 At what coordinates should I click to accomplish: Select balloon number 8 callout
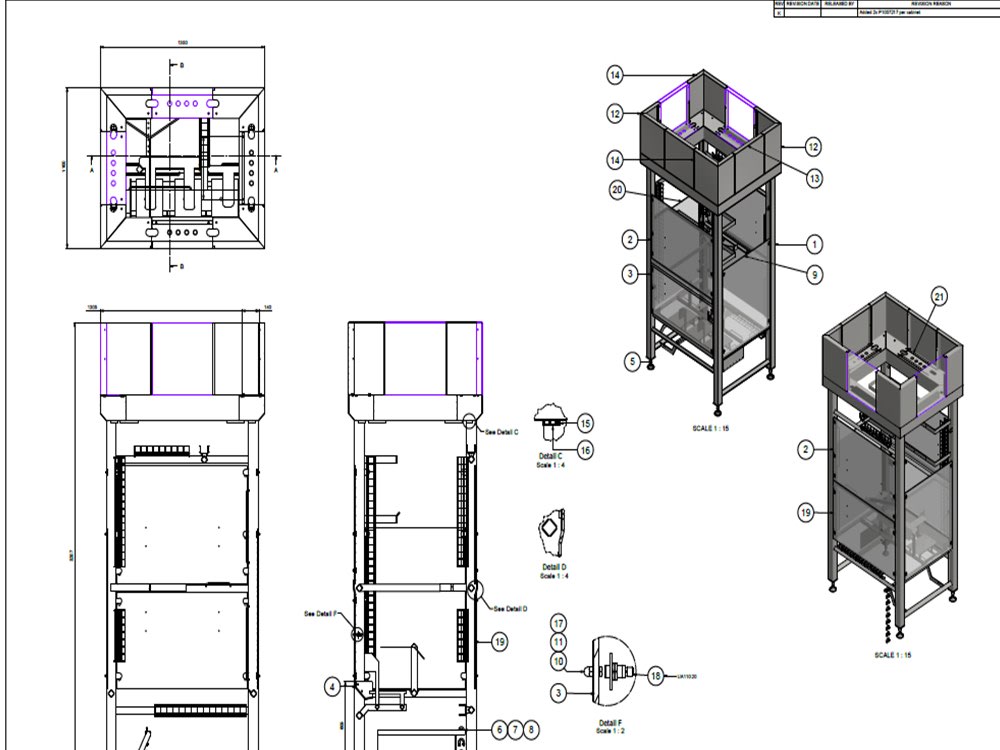531,729
